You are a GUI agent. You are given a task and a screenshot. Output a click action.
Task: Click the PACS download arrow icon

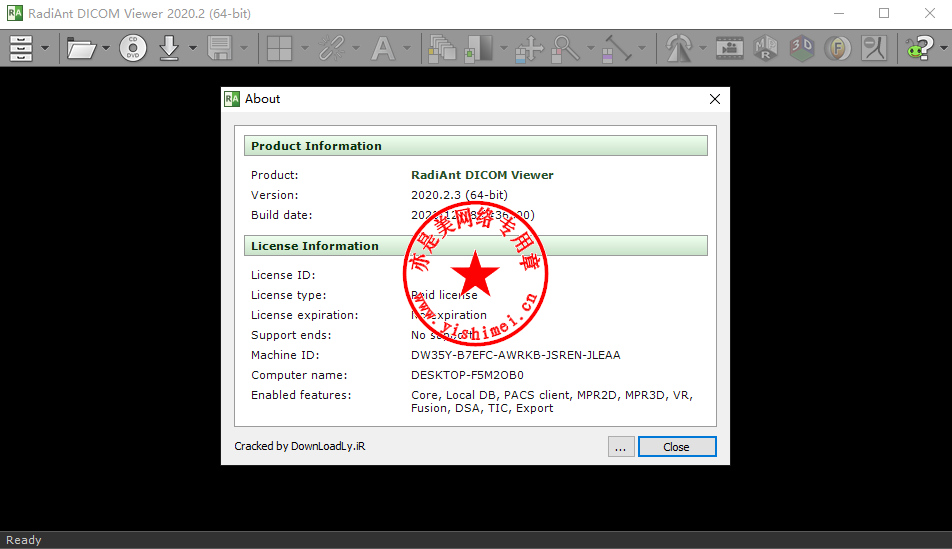tap(169, 48)
